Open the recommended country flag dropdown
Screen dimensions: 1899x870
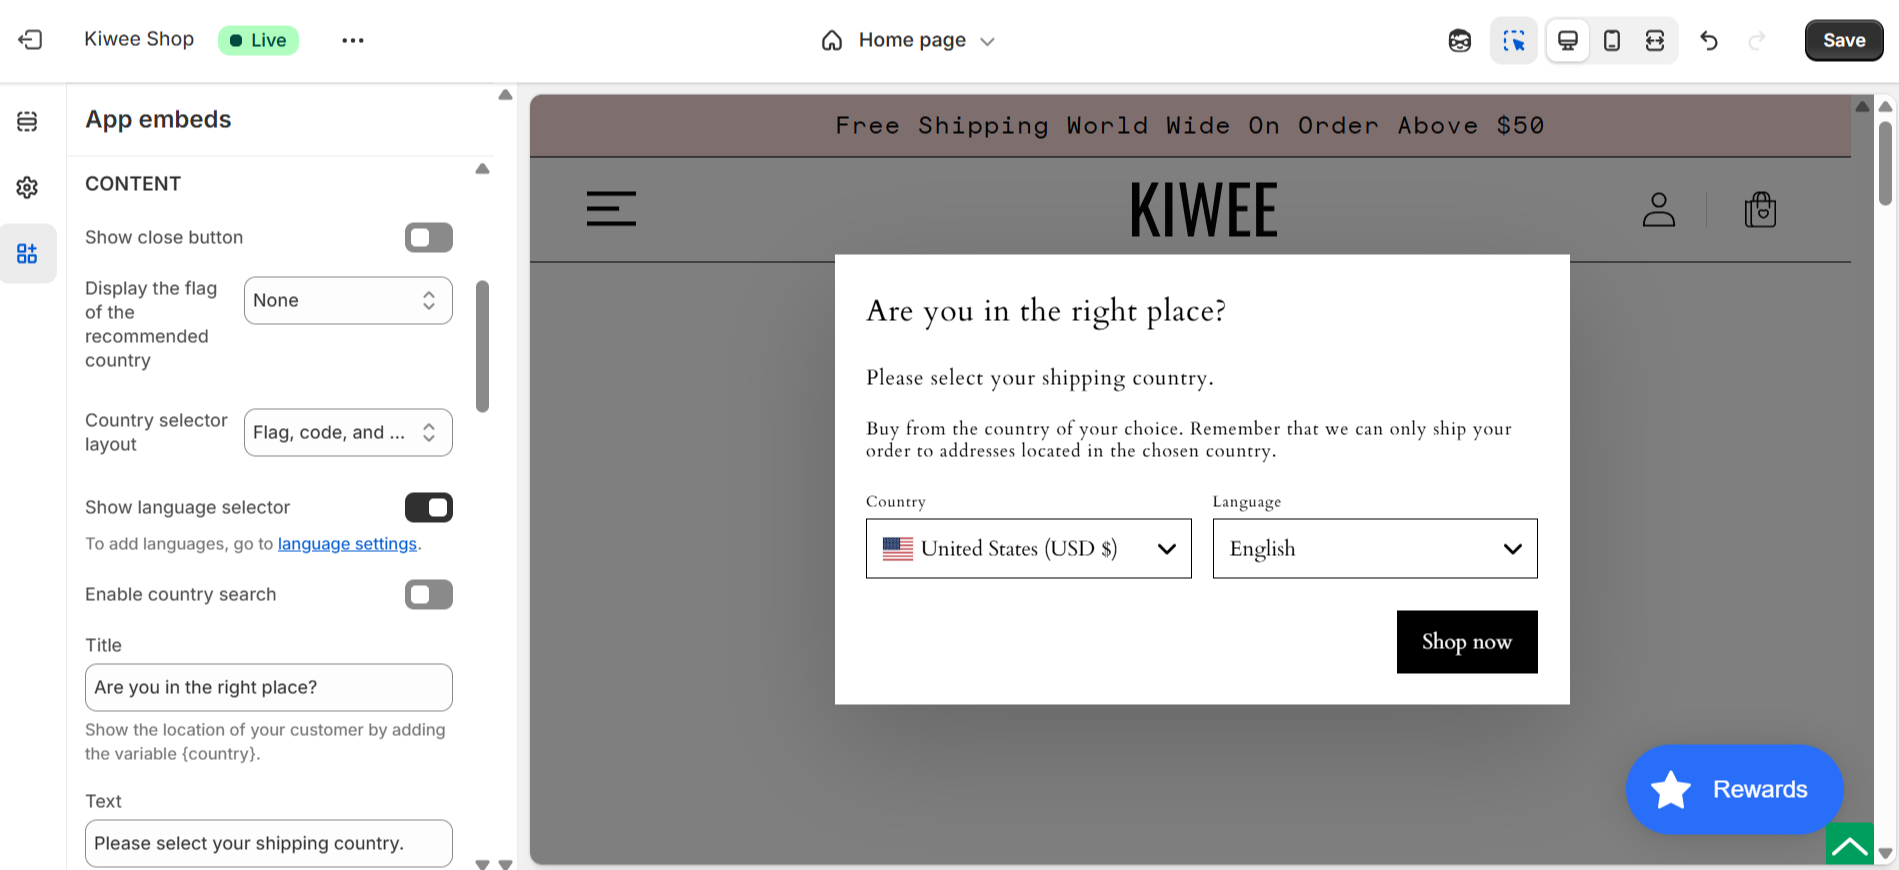(x=348, y=301)
